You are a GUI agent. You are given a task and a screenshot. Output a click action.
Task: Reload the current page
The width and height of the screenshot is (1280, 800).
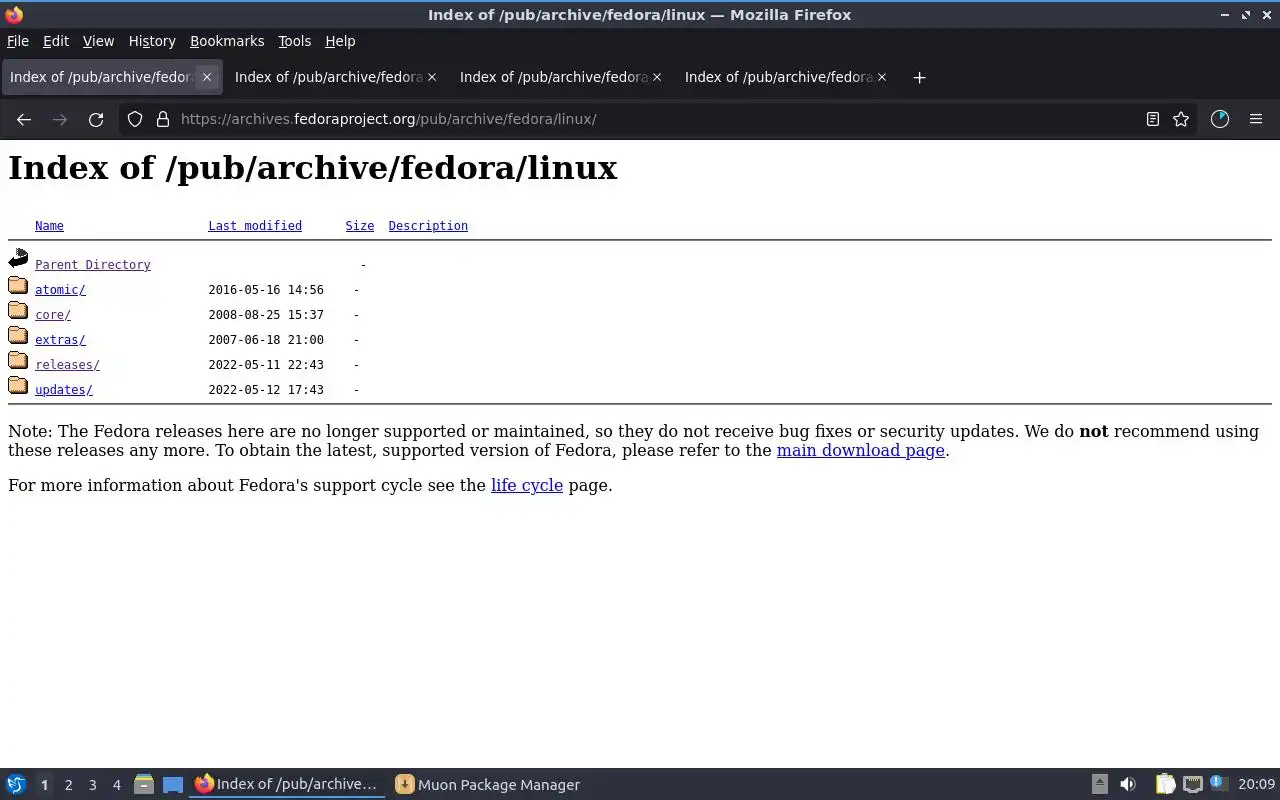tap(96, 119)
